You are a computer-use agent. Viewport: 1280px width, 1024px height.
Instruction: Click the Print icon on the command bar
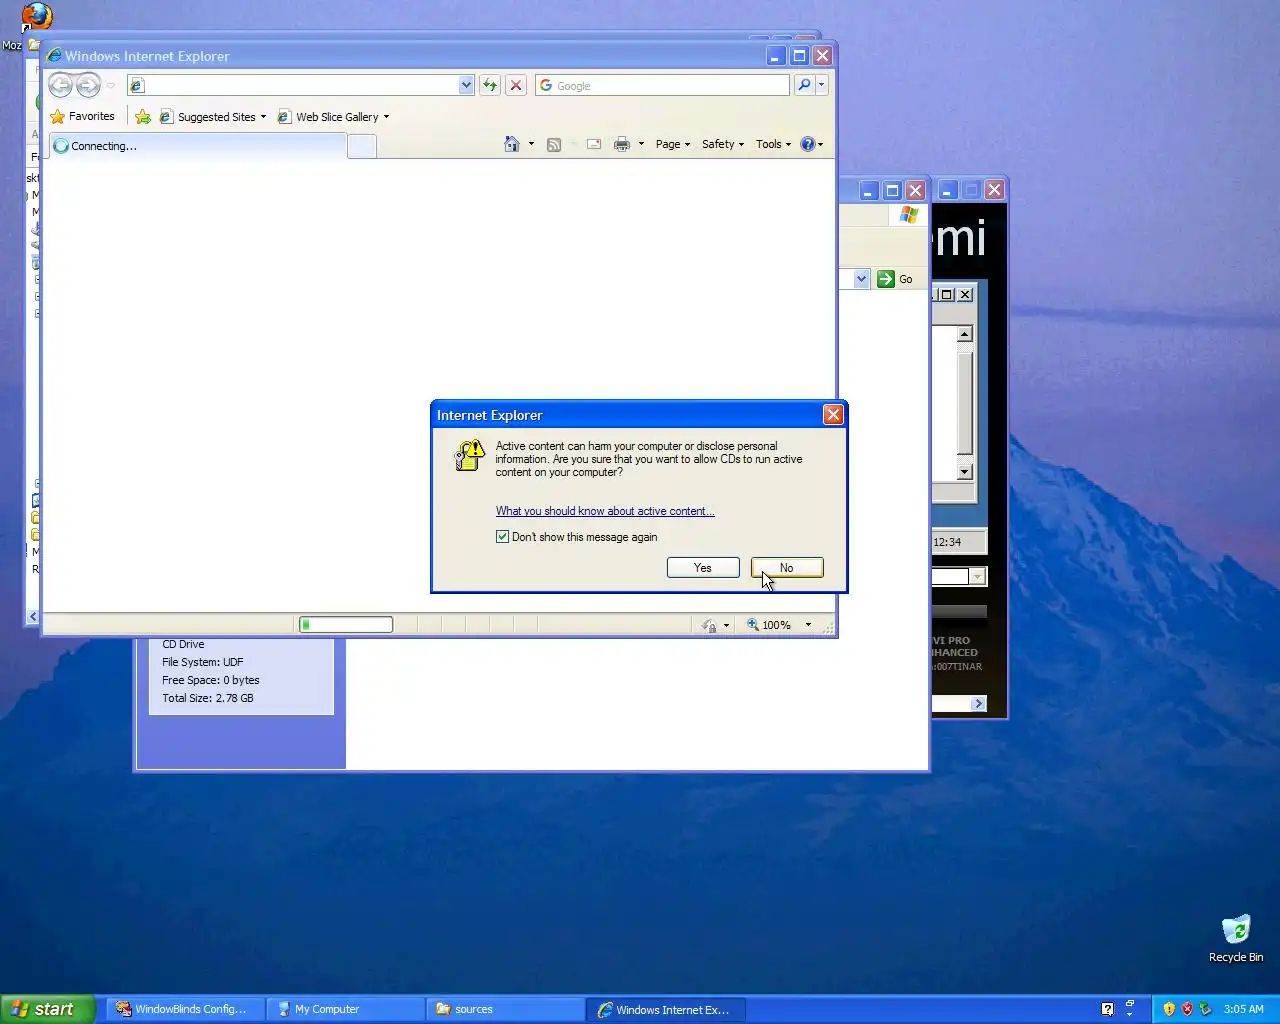click(x=622, y=144)
